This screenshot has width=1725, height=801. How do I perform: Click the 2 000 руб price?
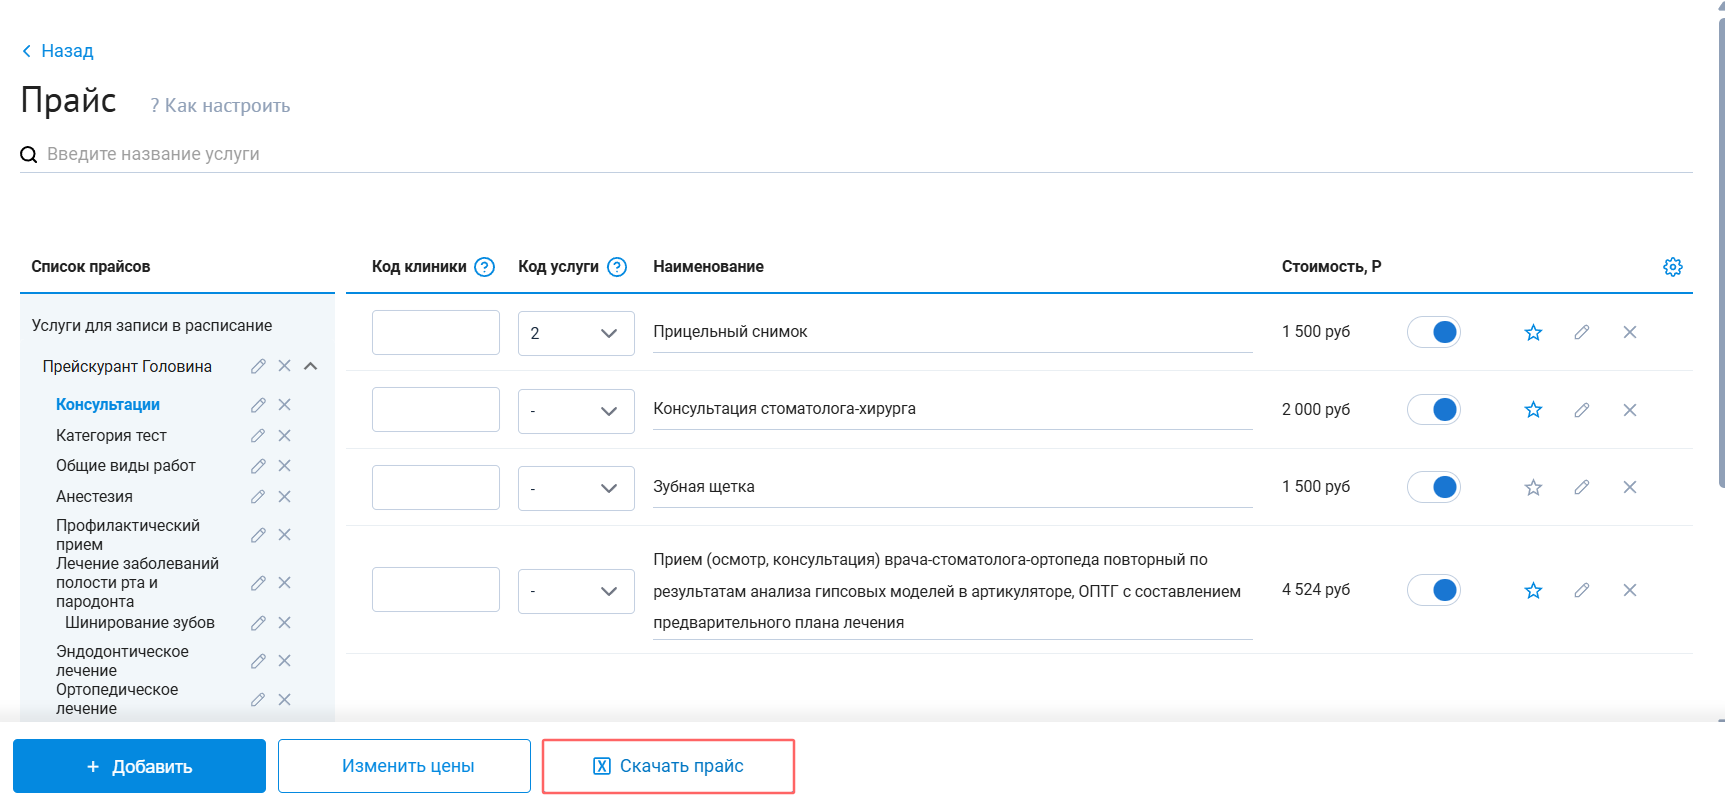tap(1316, 410)
